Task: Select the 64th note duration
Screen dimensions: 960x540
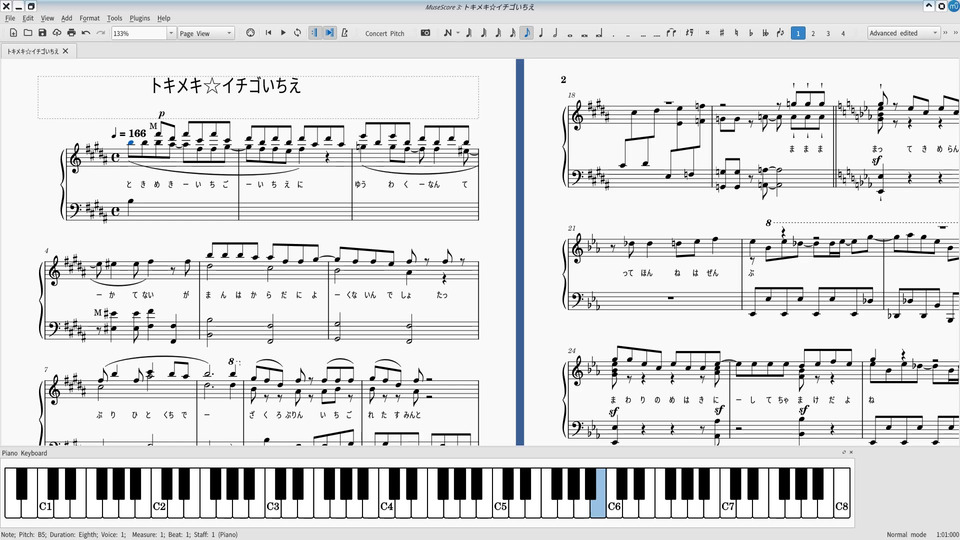Action: (483, 33)
